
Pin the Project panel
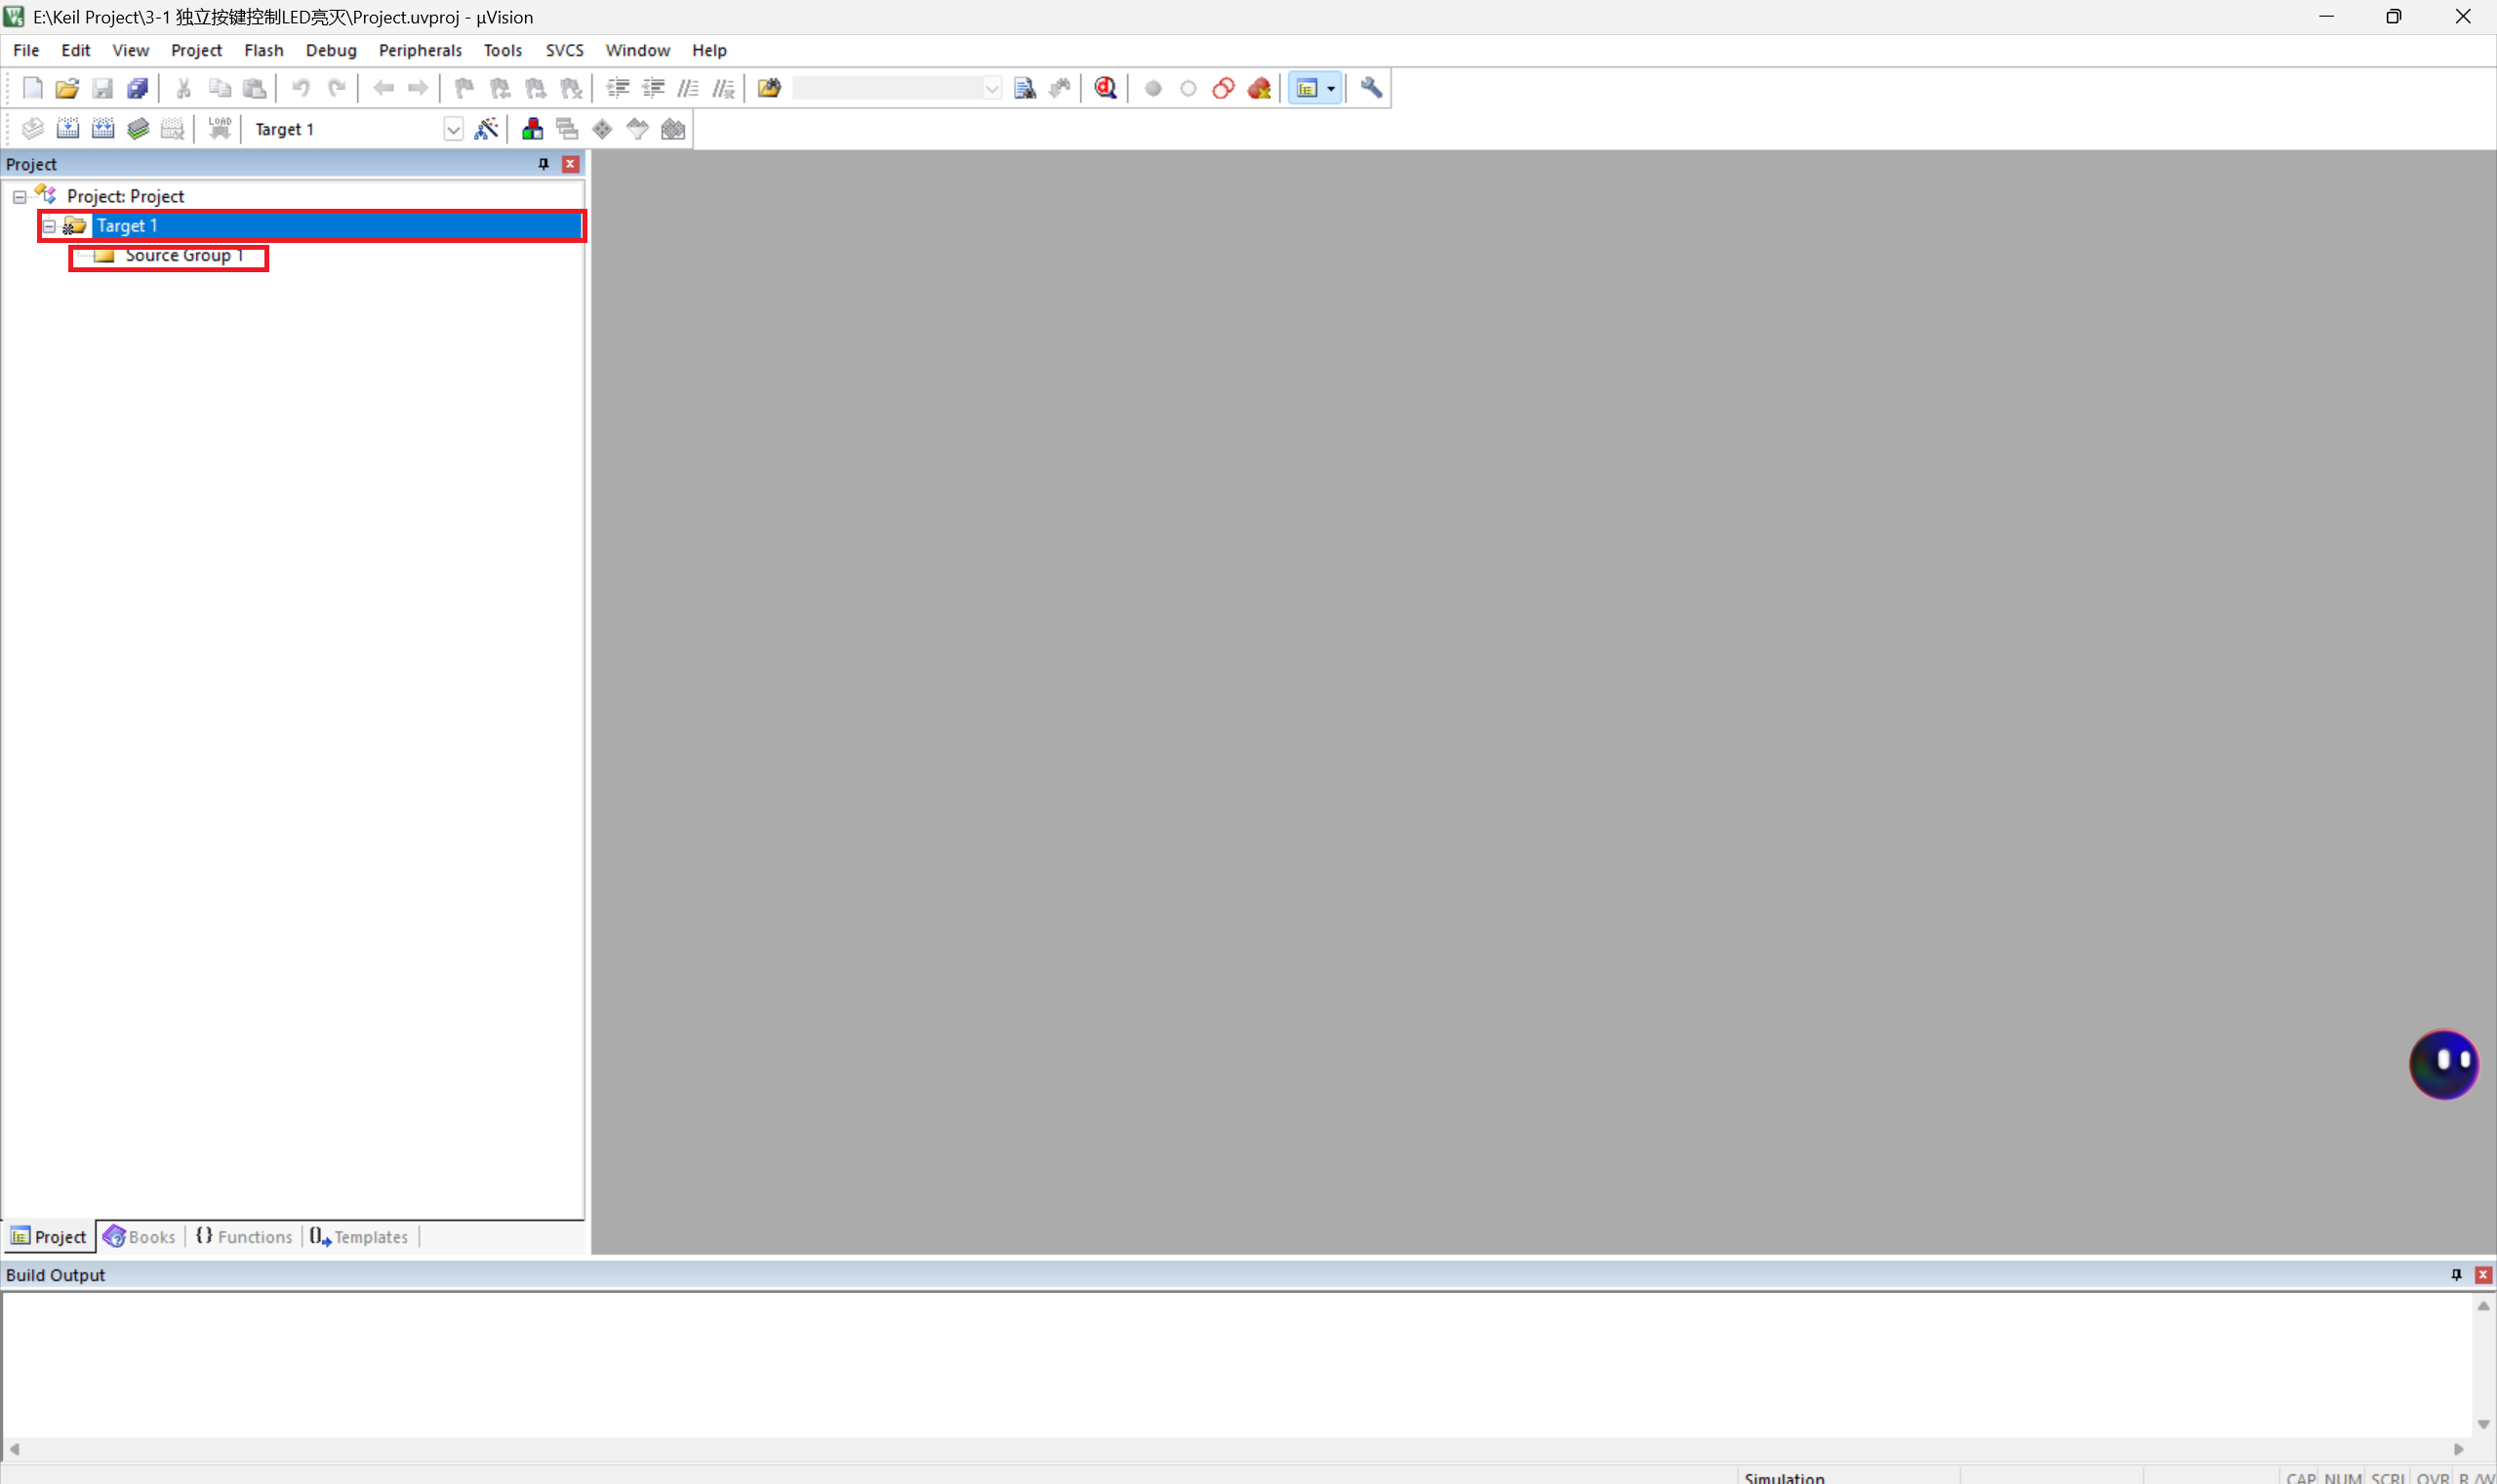544,164
